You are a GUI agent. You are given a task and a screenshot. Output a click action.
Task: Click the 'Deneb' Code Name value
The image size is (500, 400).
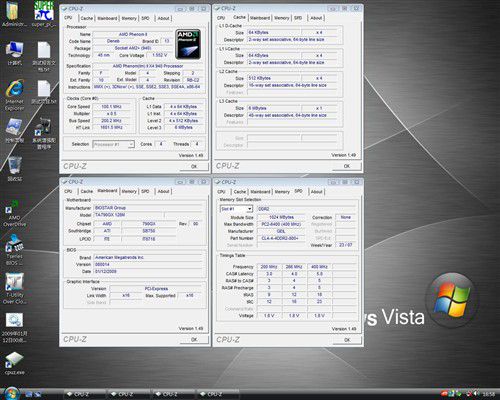113,41
